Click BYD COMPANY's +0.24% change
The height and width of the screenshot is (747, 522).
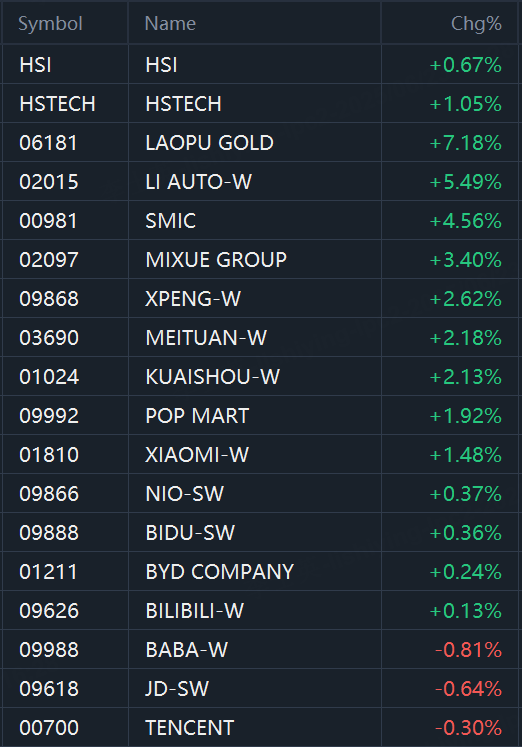click(465, 572)
